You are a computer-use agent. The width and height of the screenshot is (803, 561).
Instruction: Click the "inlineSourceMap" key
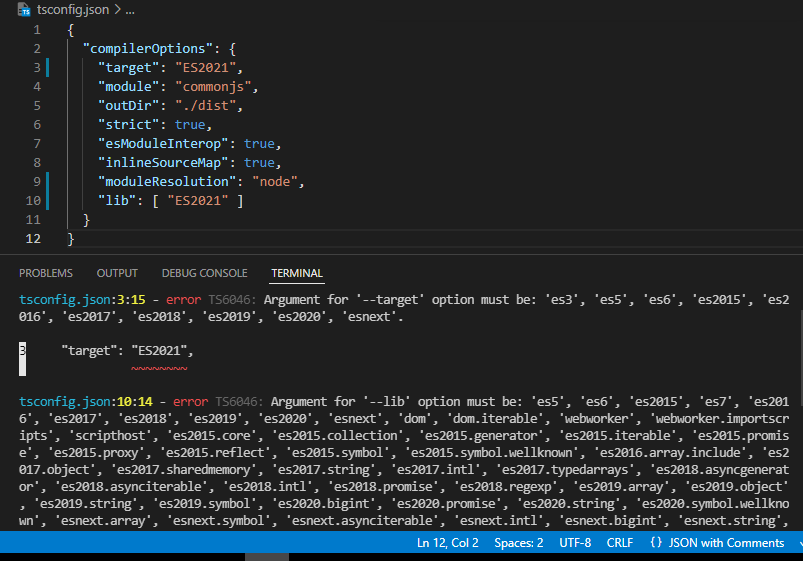pos(163,162)
